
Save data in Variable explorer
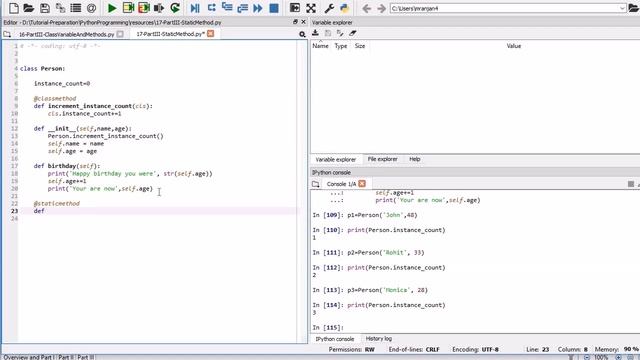click(328, 33)
